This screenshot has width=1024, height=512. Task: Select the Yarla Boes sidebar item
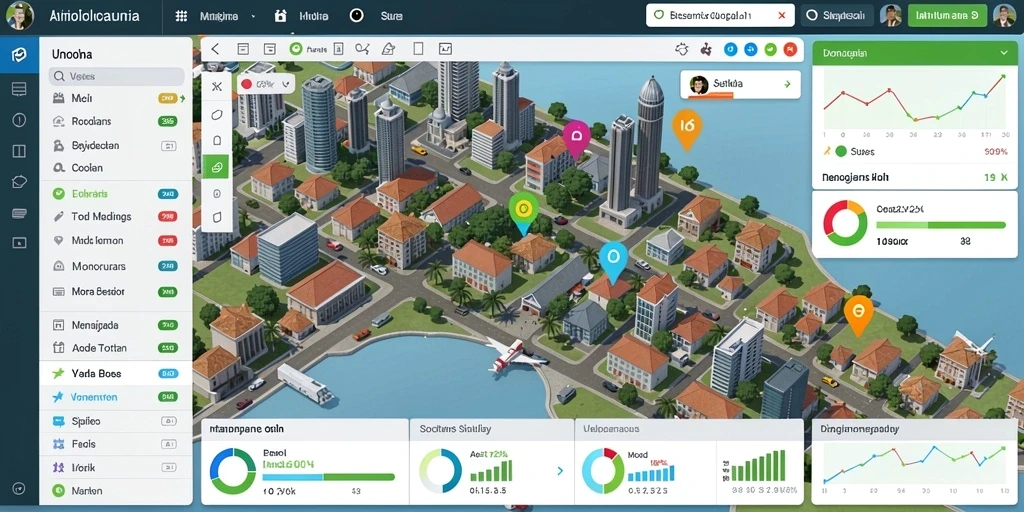pyautogui.click(x=116, y=374)
